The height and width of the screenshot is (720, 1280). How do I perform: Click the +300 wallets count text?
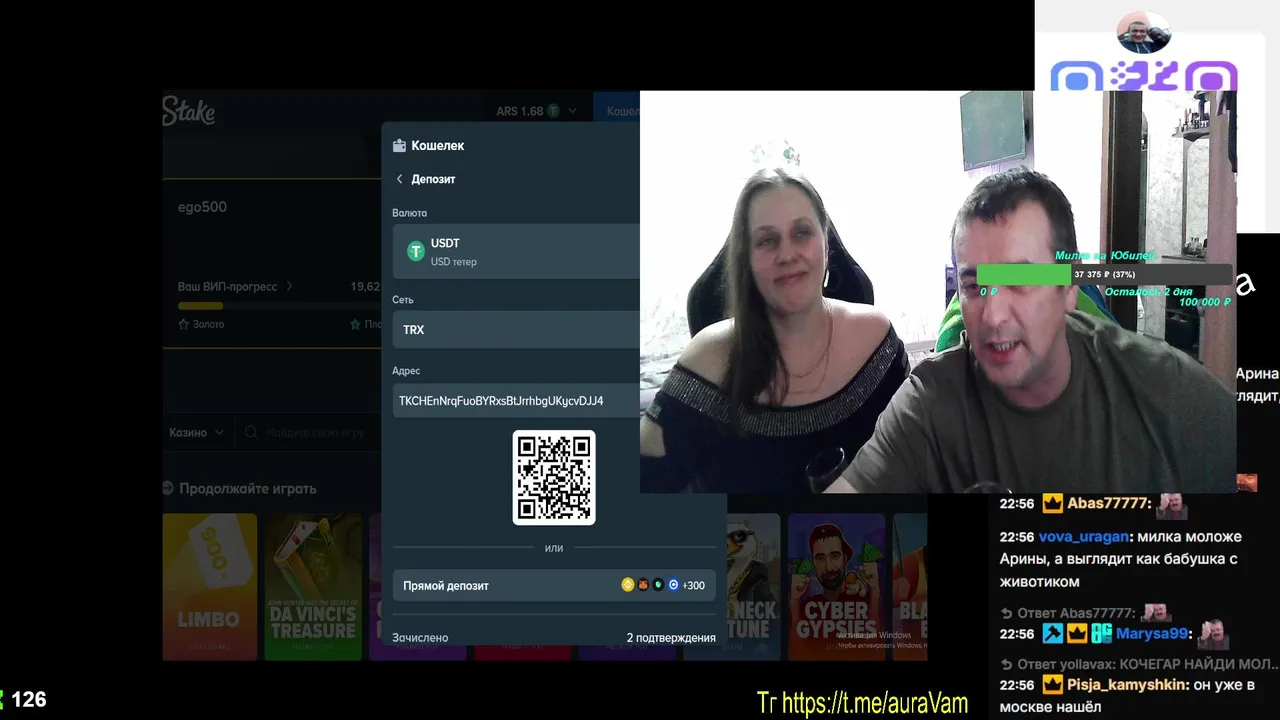click(x=693, y=585)
